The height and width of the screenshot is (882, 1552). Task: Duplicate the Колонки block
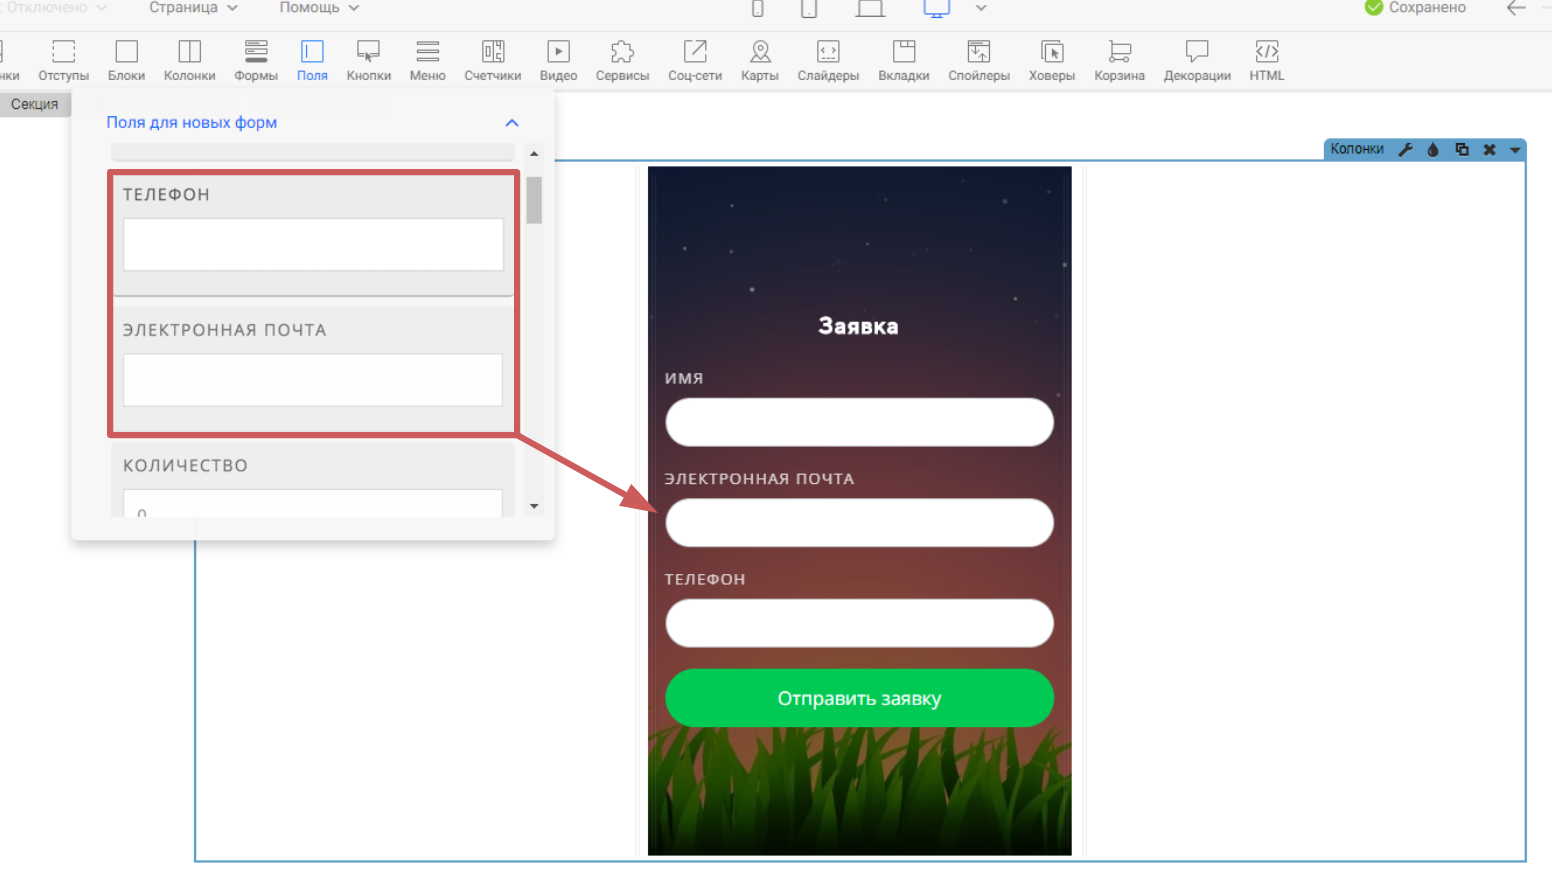[1461, 150]
